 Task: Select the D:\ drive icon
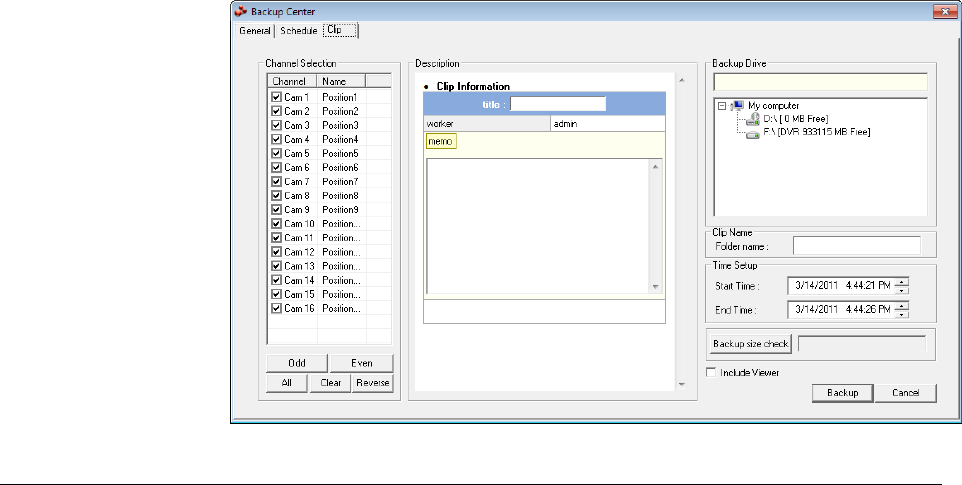point(753,118)
